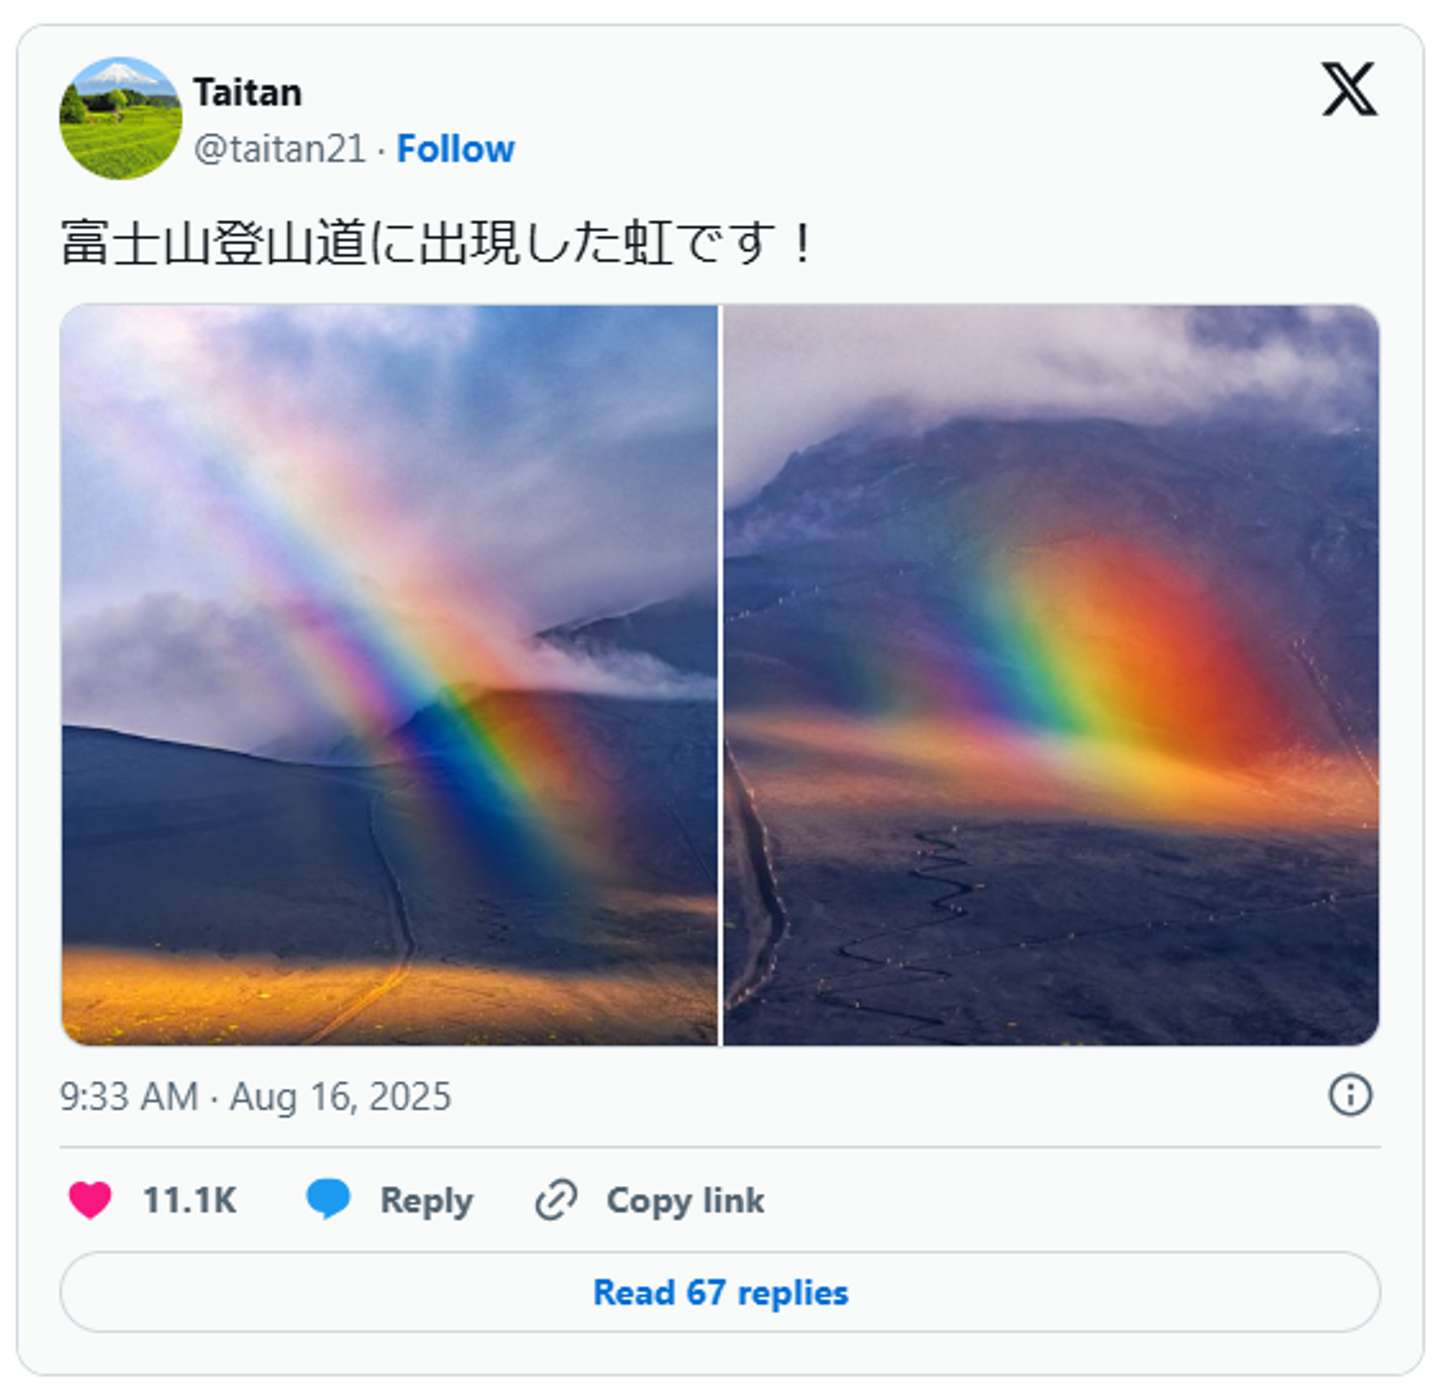This screenshot has height=1396, width=1440.
Task: Follow the @taitan21 account
Action: tap(455, 149)
